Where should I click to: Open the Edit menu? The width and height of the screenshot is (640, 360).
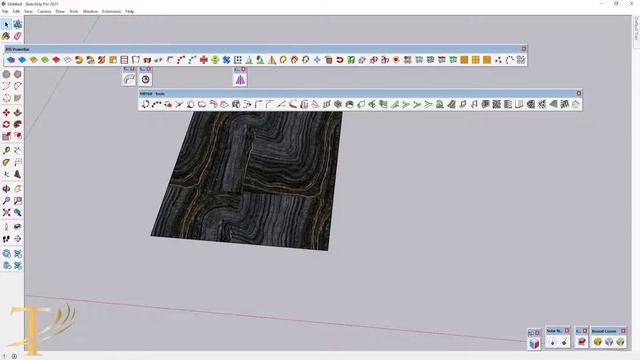16,11
